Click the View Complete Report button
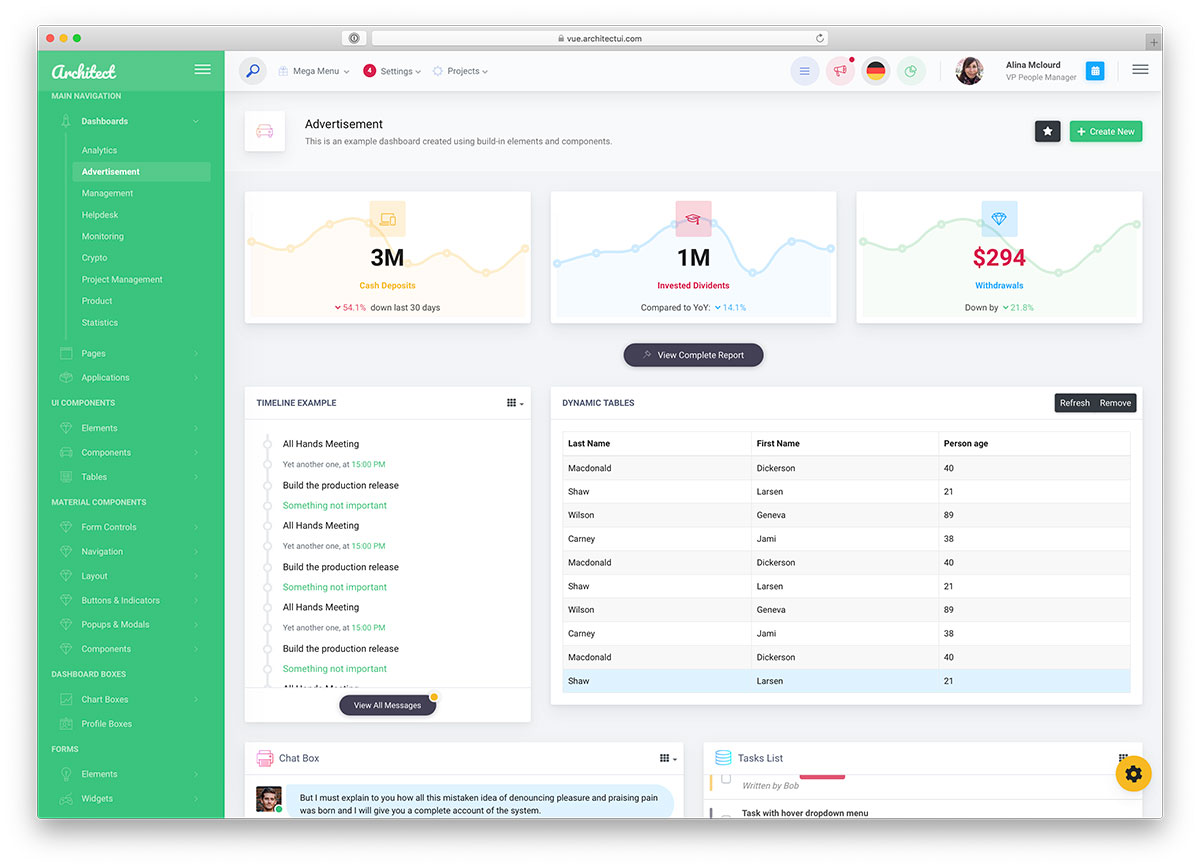 pyautogui.click(x=693, y=355)
